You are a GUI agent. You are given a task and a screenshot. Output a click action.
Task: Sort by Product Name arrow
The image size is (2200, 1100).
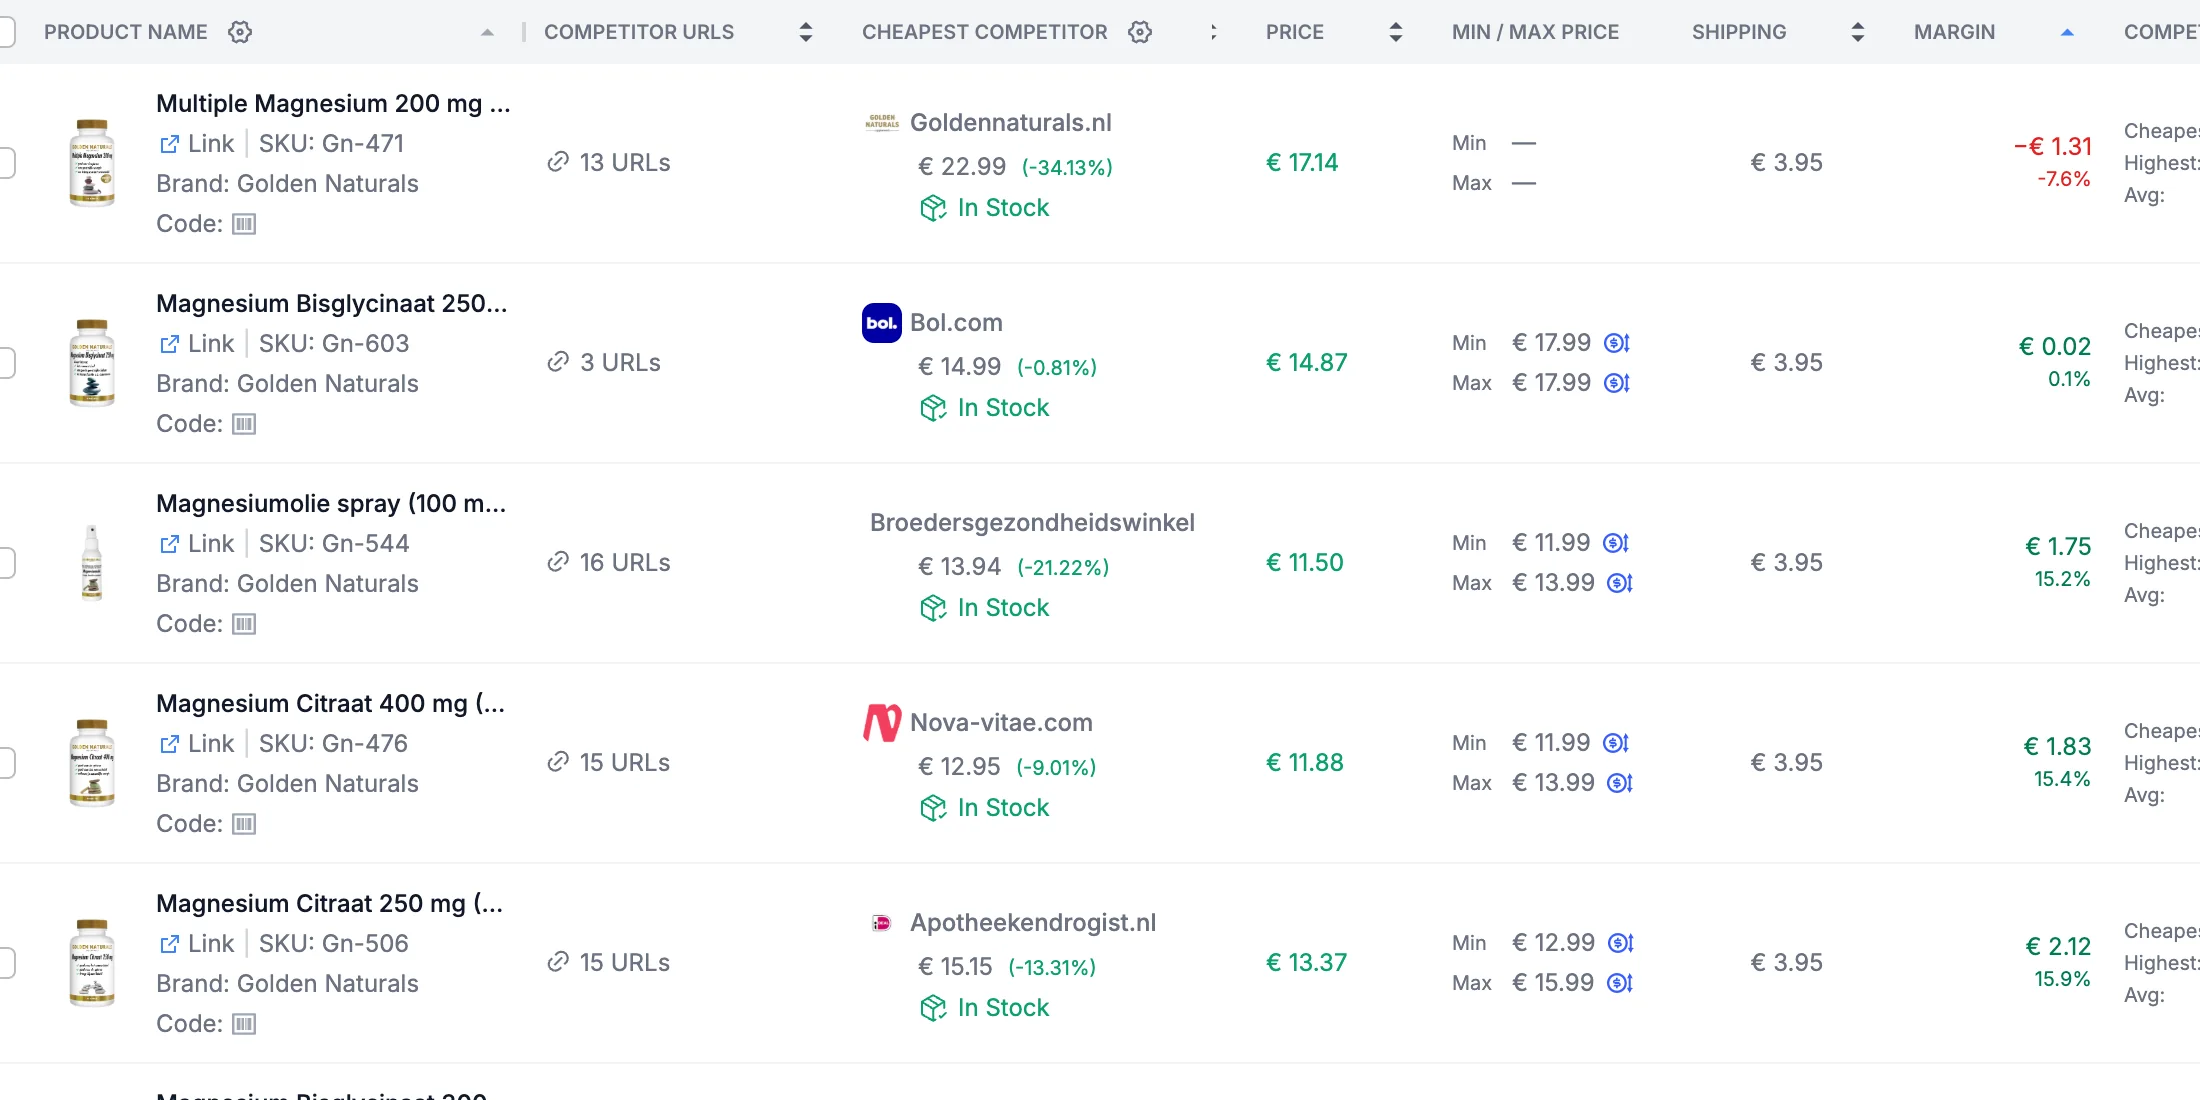(487, 32)
